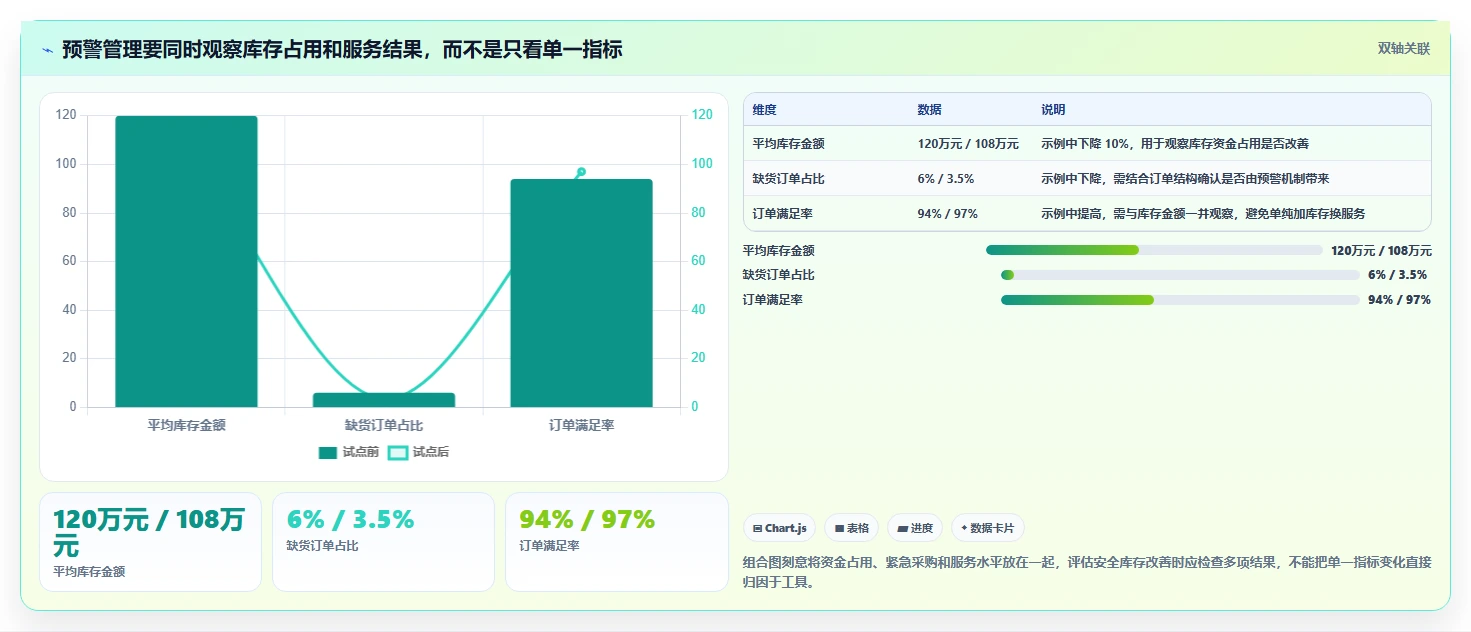
Task: Click the line point above 订单满足率 bar
Action: tap(581, 172)
